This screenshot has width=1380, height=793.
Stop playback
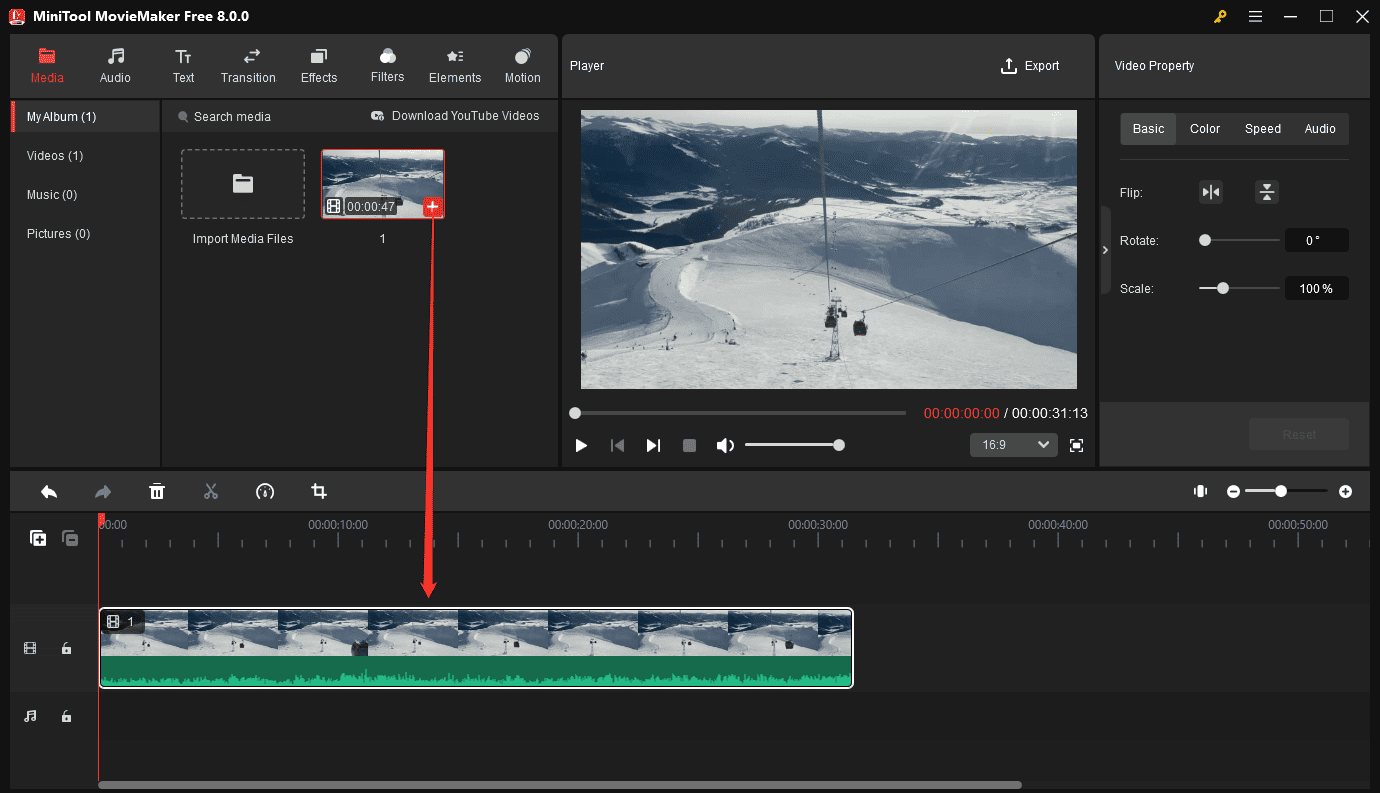[x=689, y=445]
